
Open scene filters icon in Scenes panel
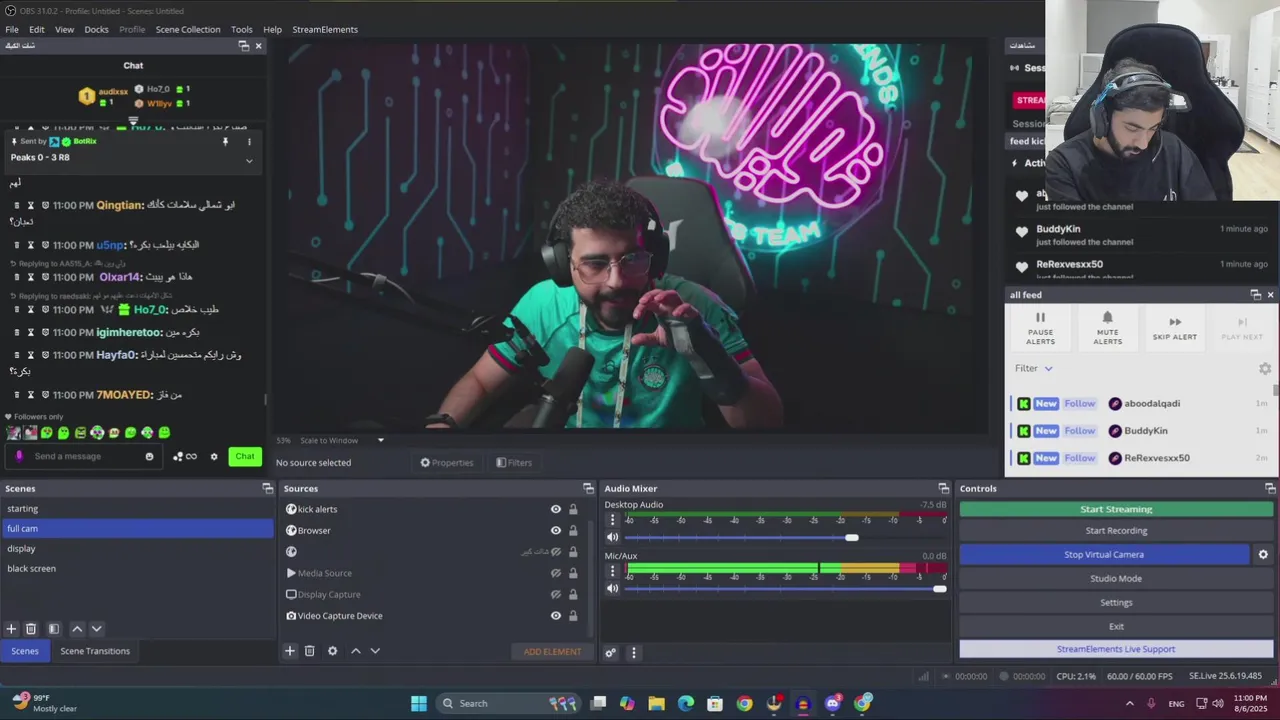point(54,629)
